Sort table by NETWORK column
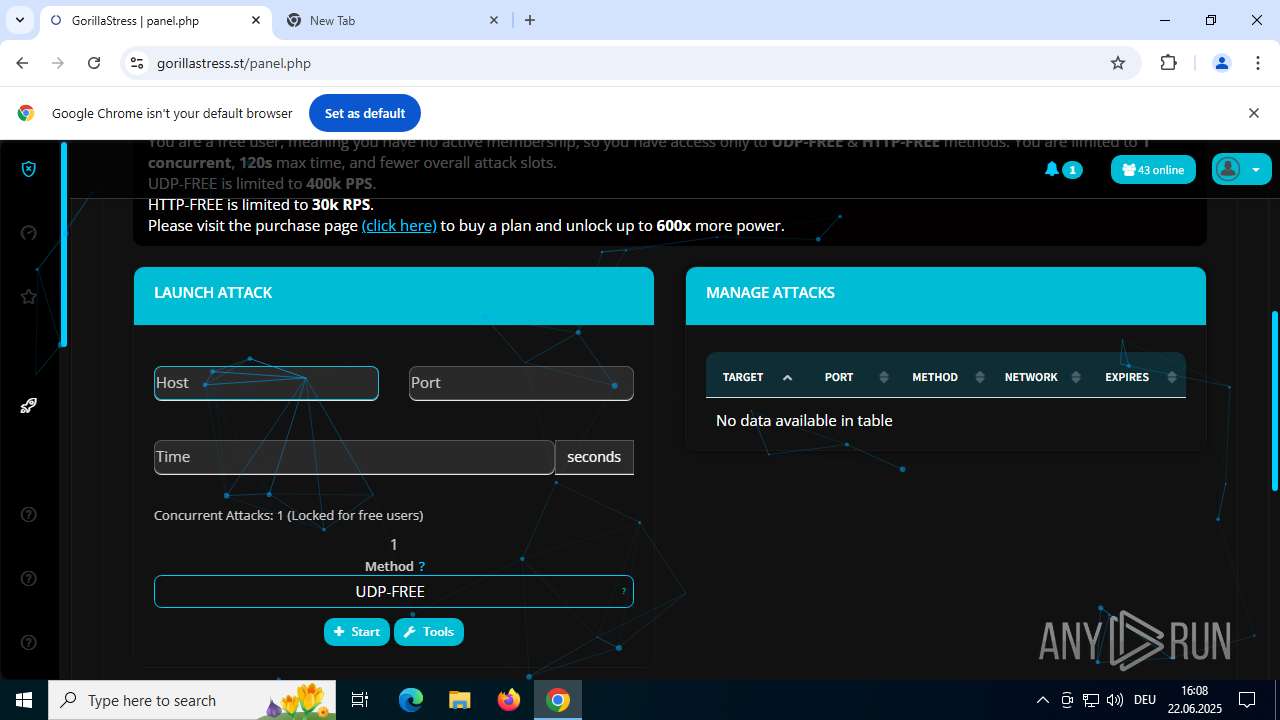Screen dimensions: 1280x720 (x=1044, y=377)
